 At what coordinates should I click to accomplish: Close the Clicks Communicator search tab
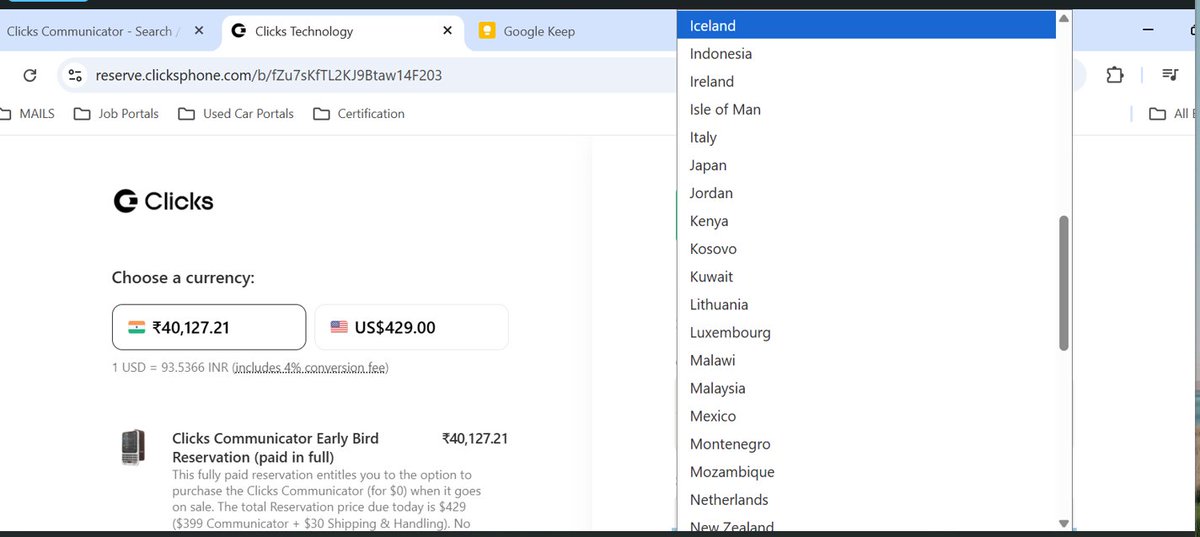[x=199, y=31]
